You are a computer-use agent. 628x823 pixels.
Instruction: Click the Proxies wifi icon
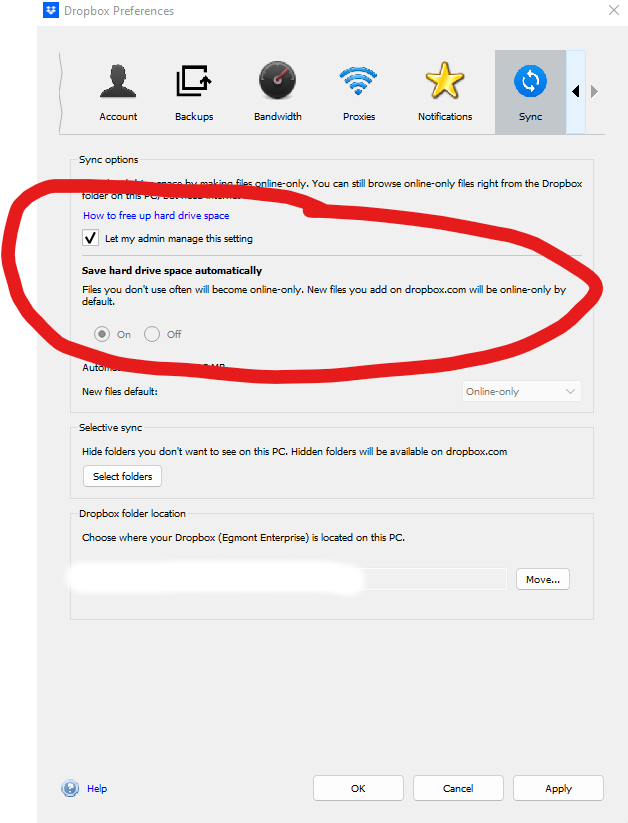tap(358, 81)
